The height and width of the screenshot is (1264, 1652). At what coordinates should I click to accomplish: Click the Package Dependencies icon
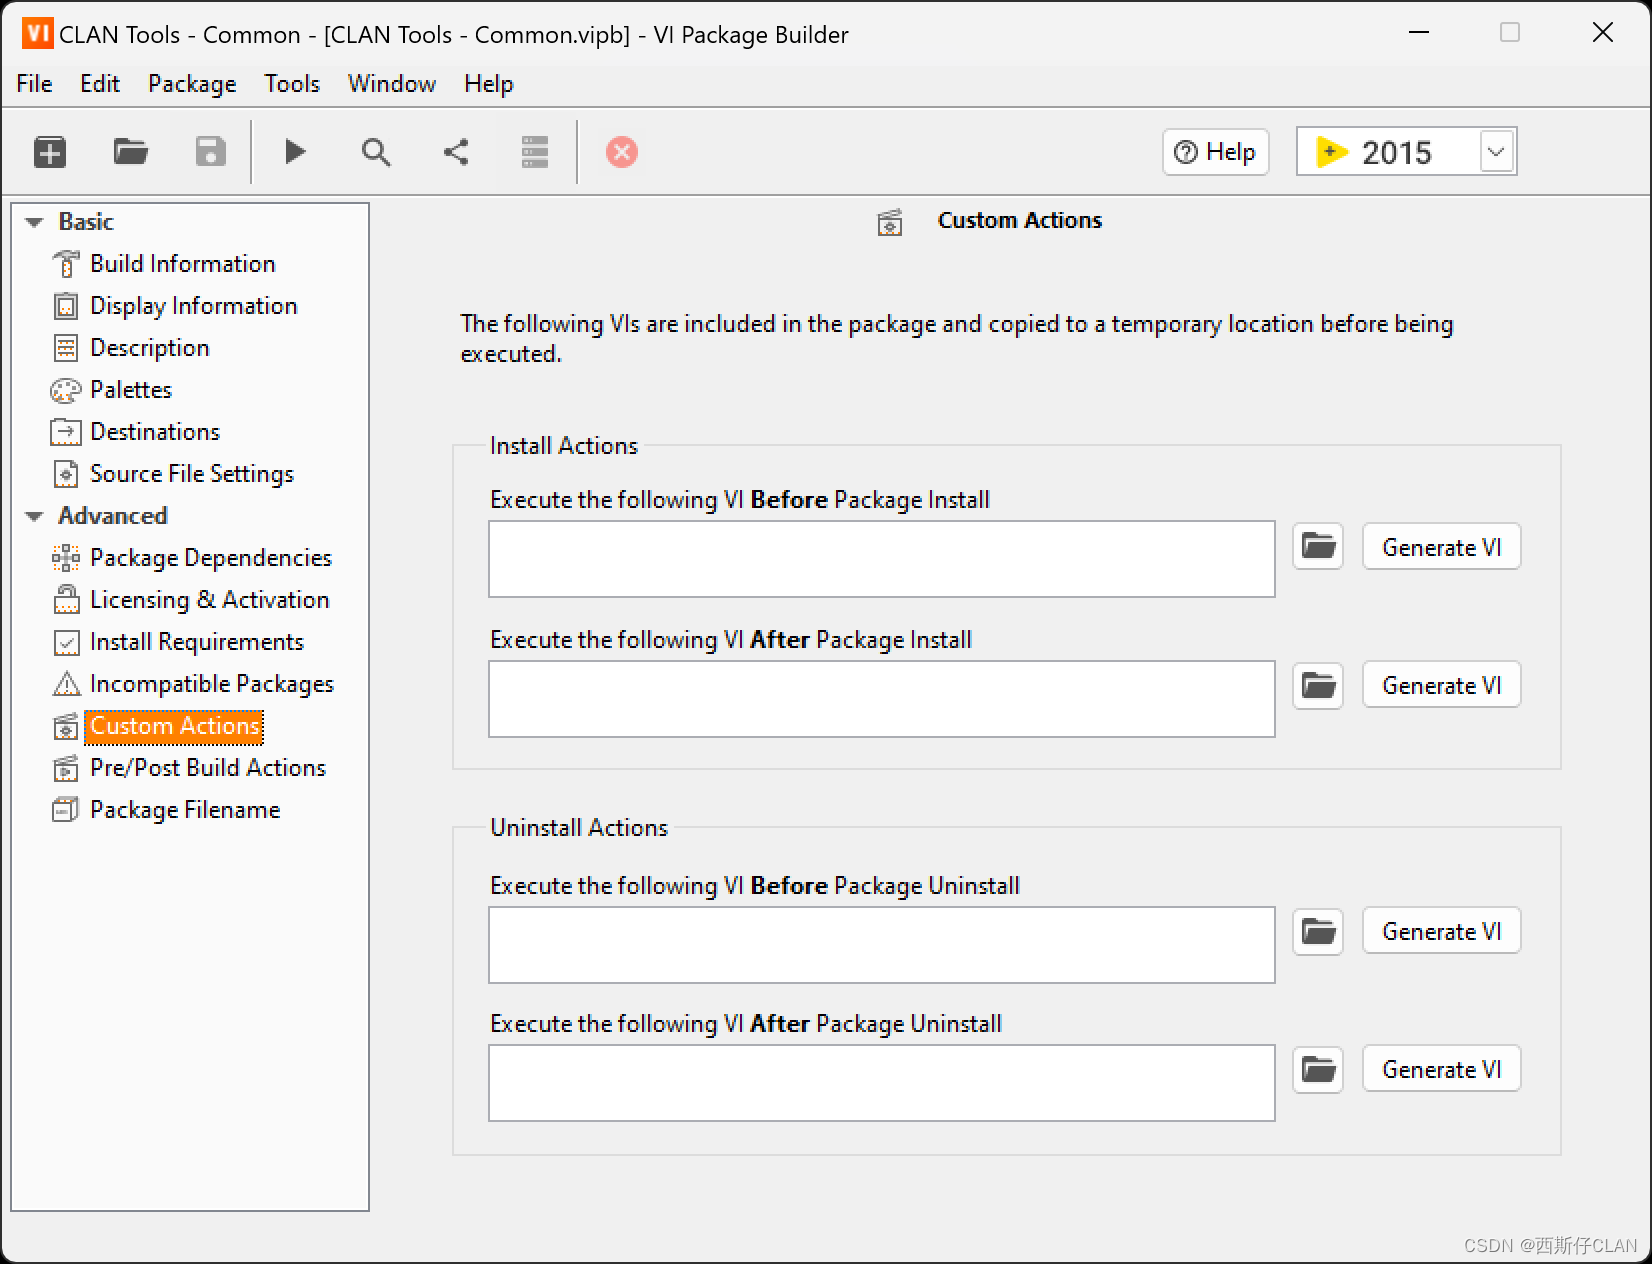pos(66,558)
